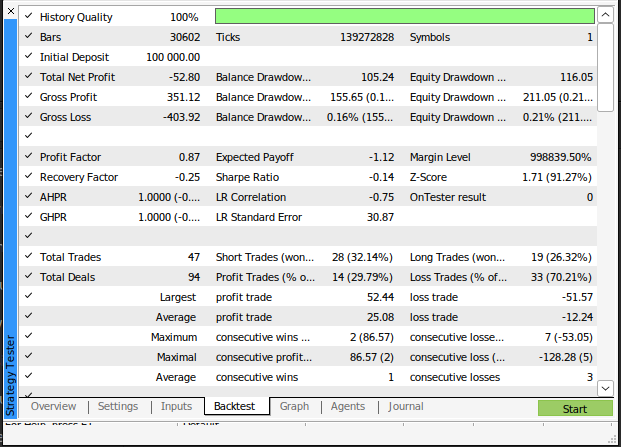Click the Bars value 30602
Viewport: 621px width, 447px height.
click(x=185, y=37)
